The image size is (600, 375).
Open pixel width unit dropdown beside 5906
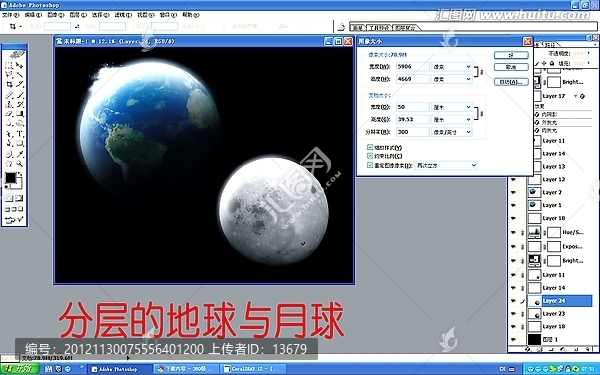[x=468, y=67]
